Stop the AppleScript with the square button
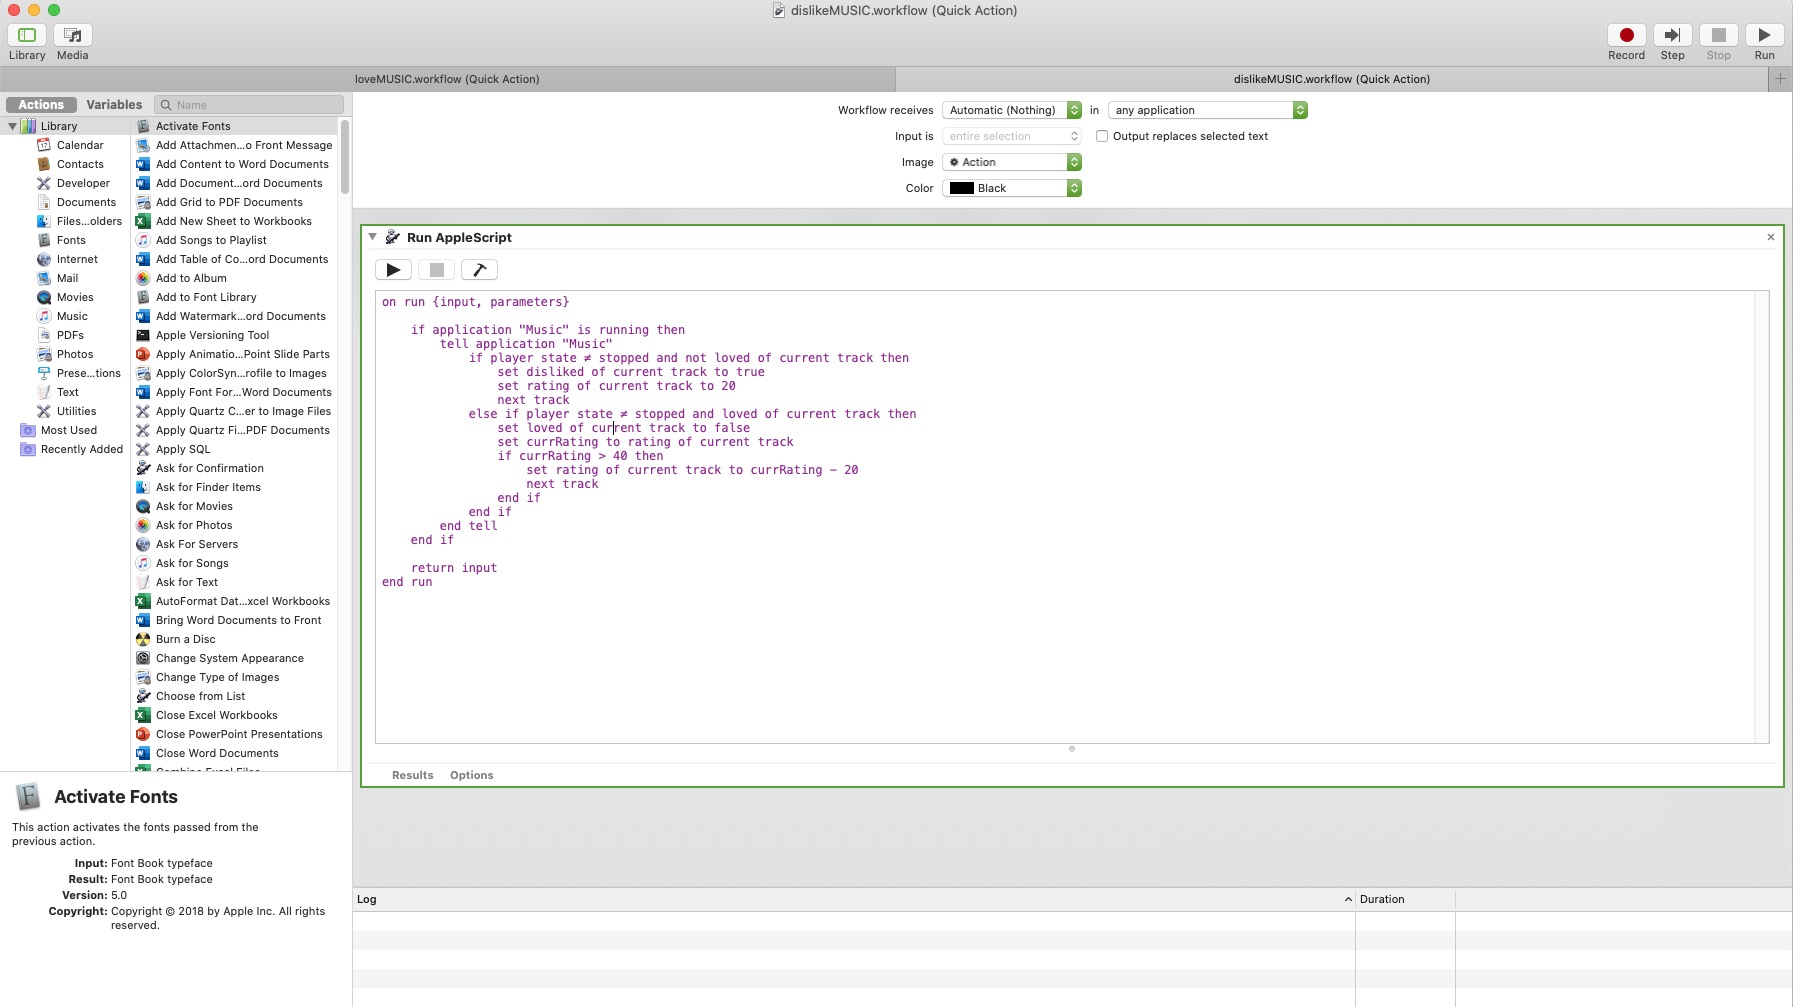 (437, 270)
